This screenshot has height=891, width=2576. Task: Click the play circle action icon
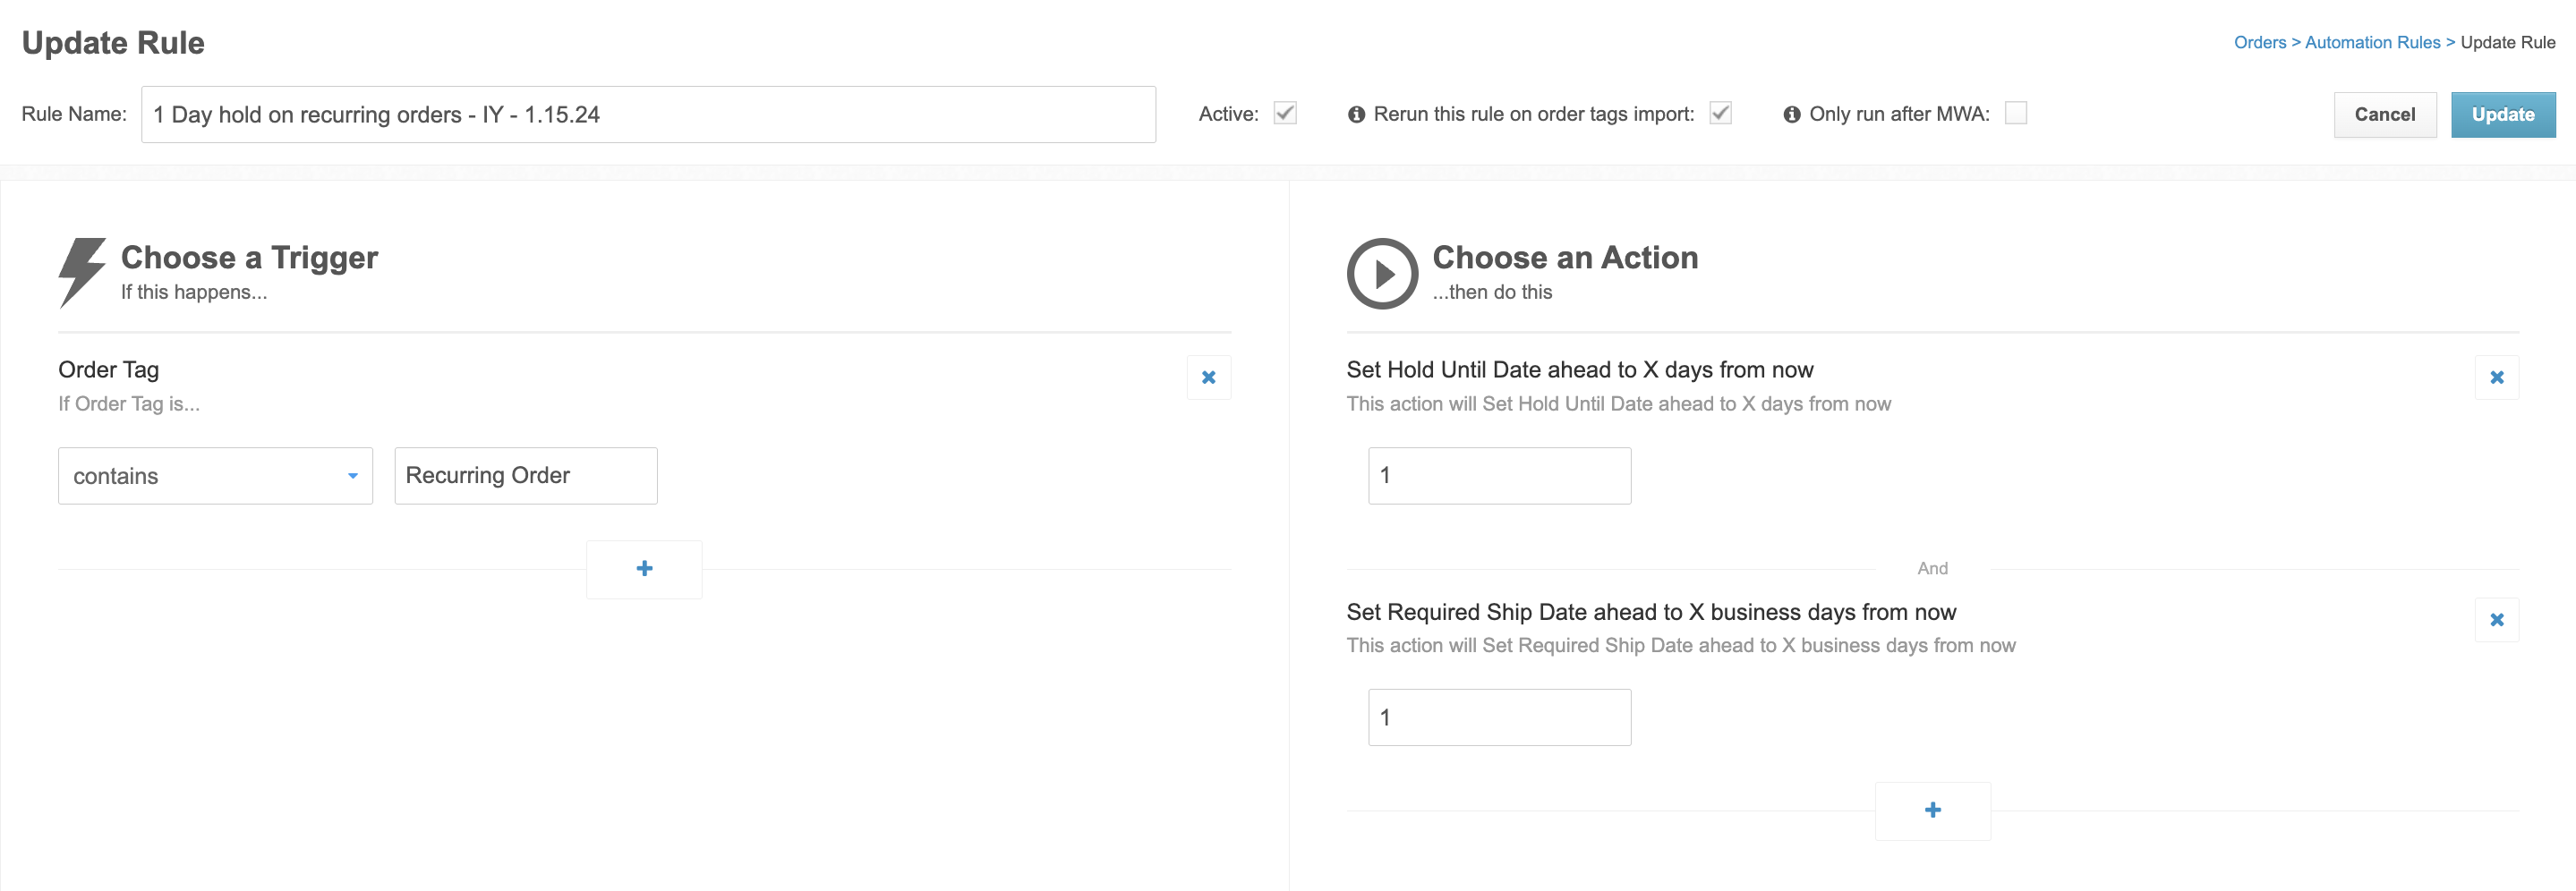coord(1382,273)
